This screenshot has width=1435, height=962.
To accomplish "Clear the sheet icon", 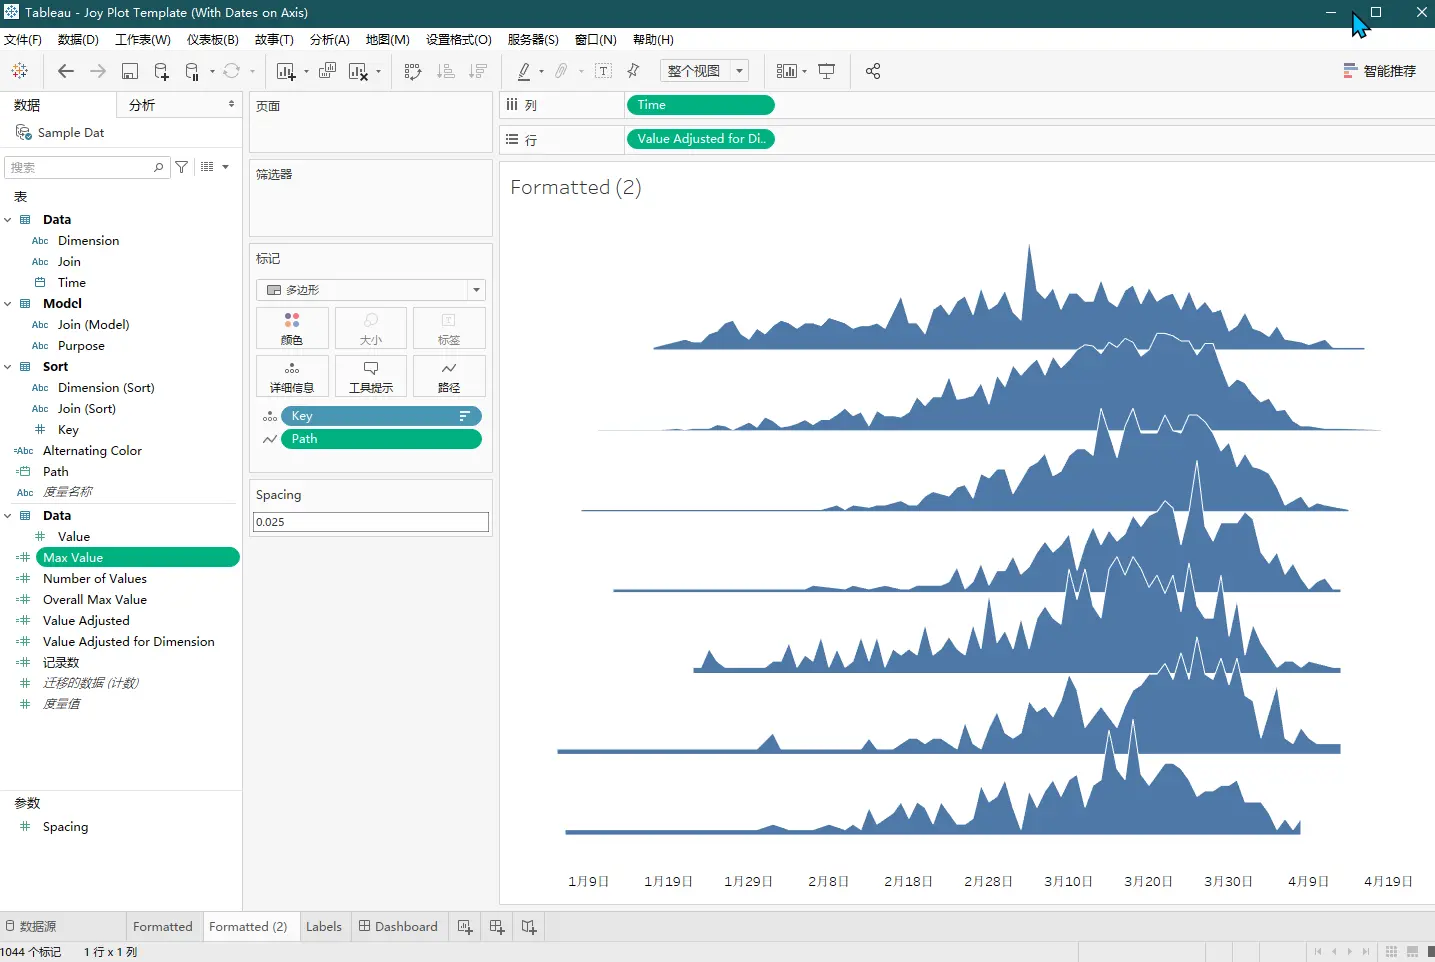I will (358, 71).
